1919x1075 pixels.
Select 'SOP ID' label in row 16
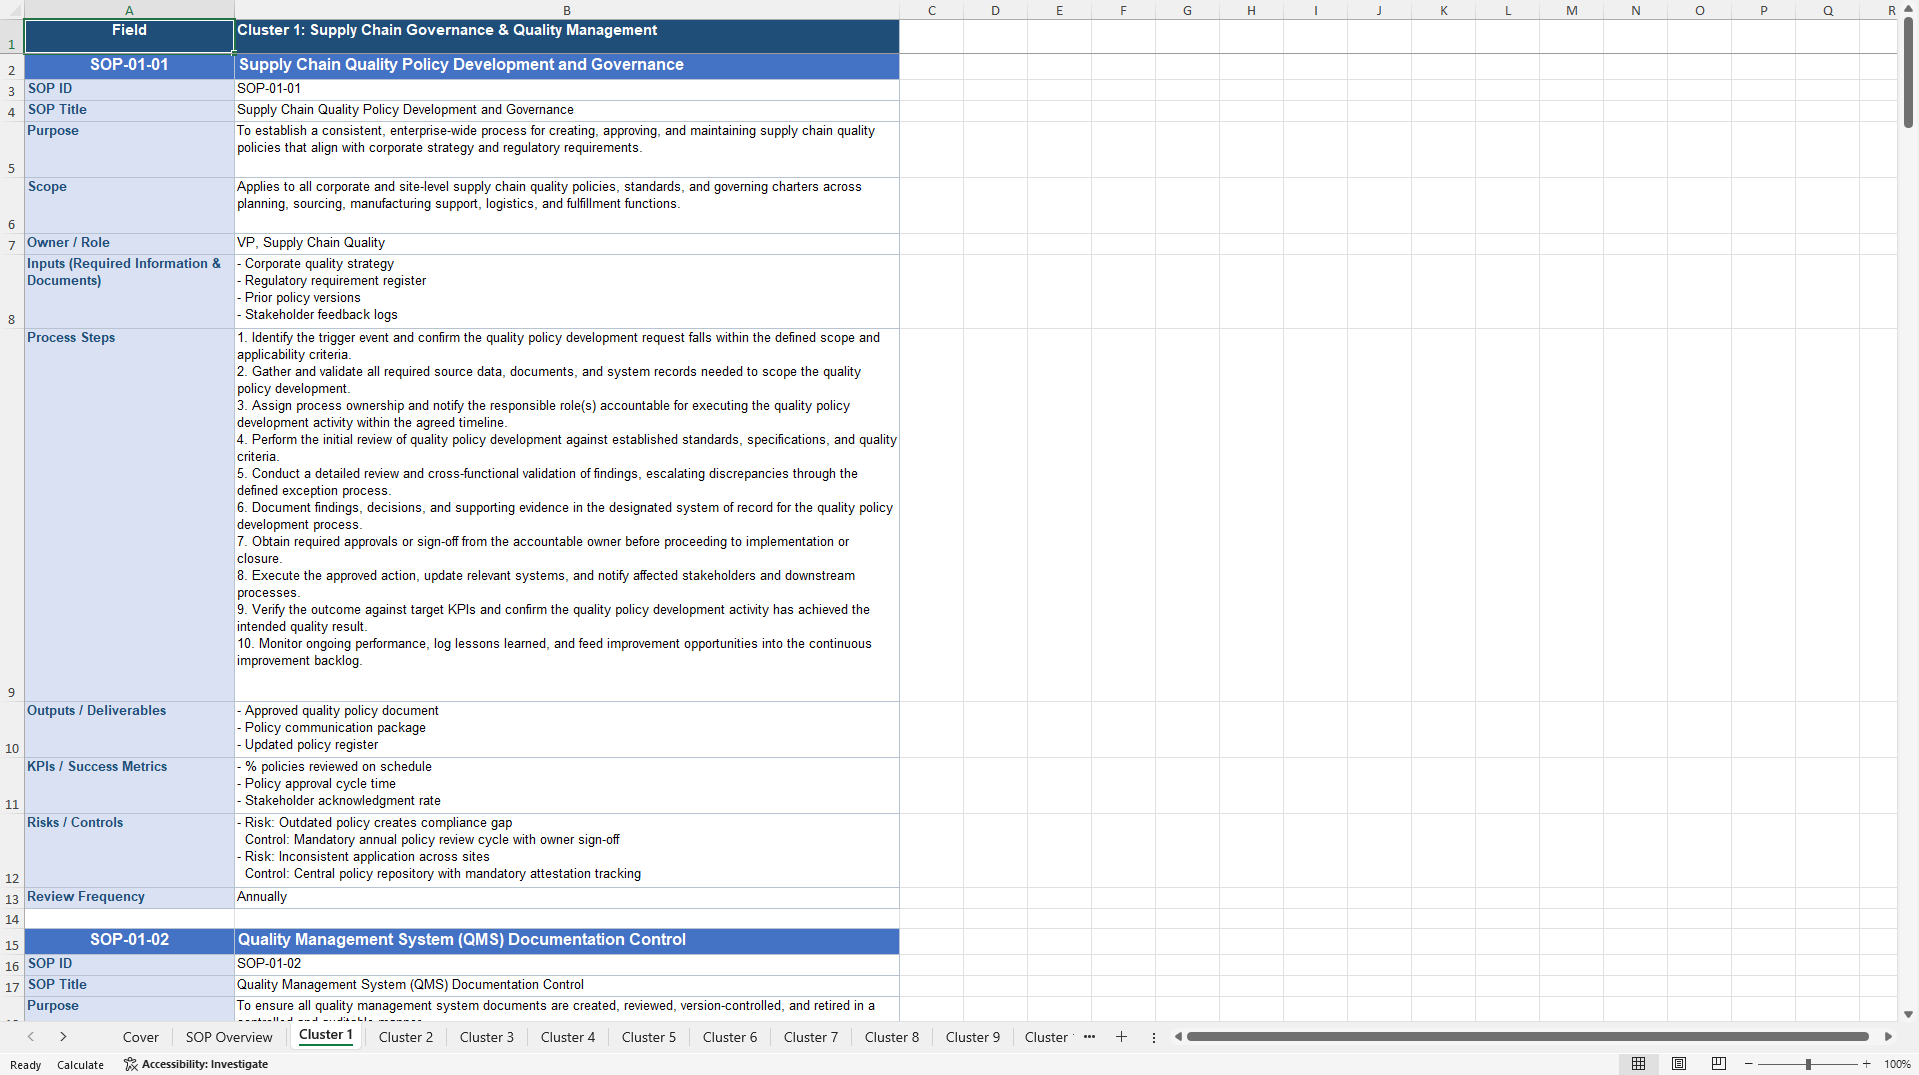point(129,964)
